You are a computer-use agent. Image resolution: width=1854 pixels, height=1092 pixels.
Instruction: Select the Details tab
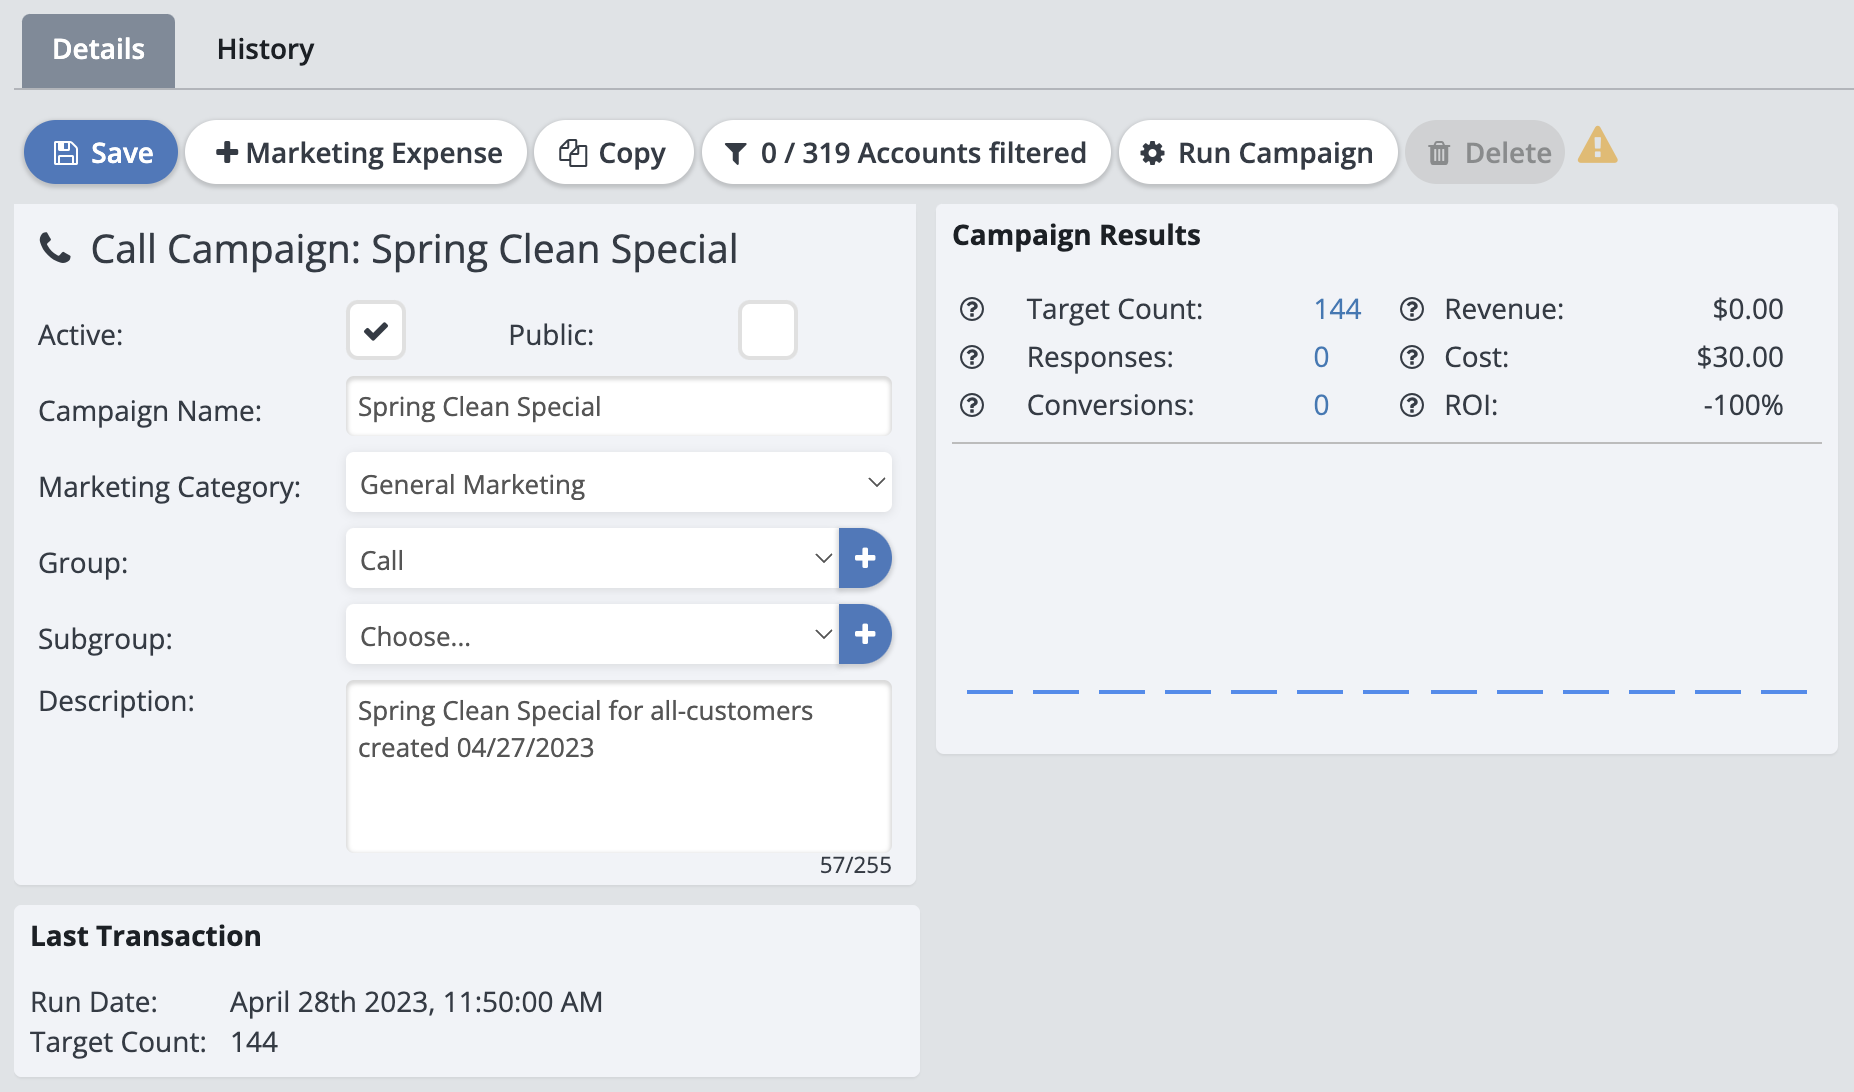click(x=98, y=50)
